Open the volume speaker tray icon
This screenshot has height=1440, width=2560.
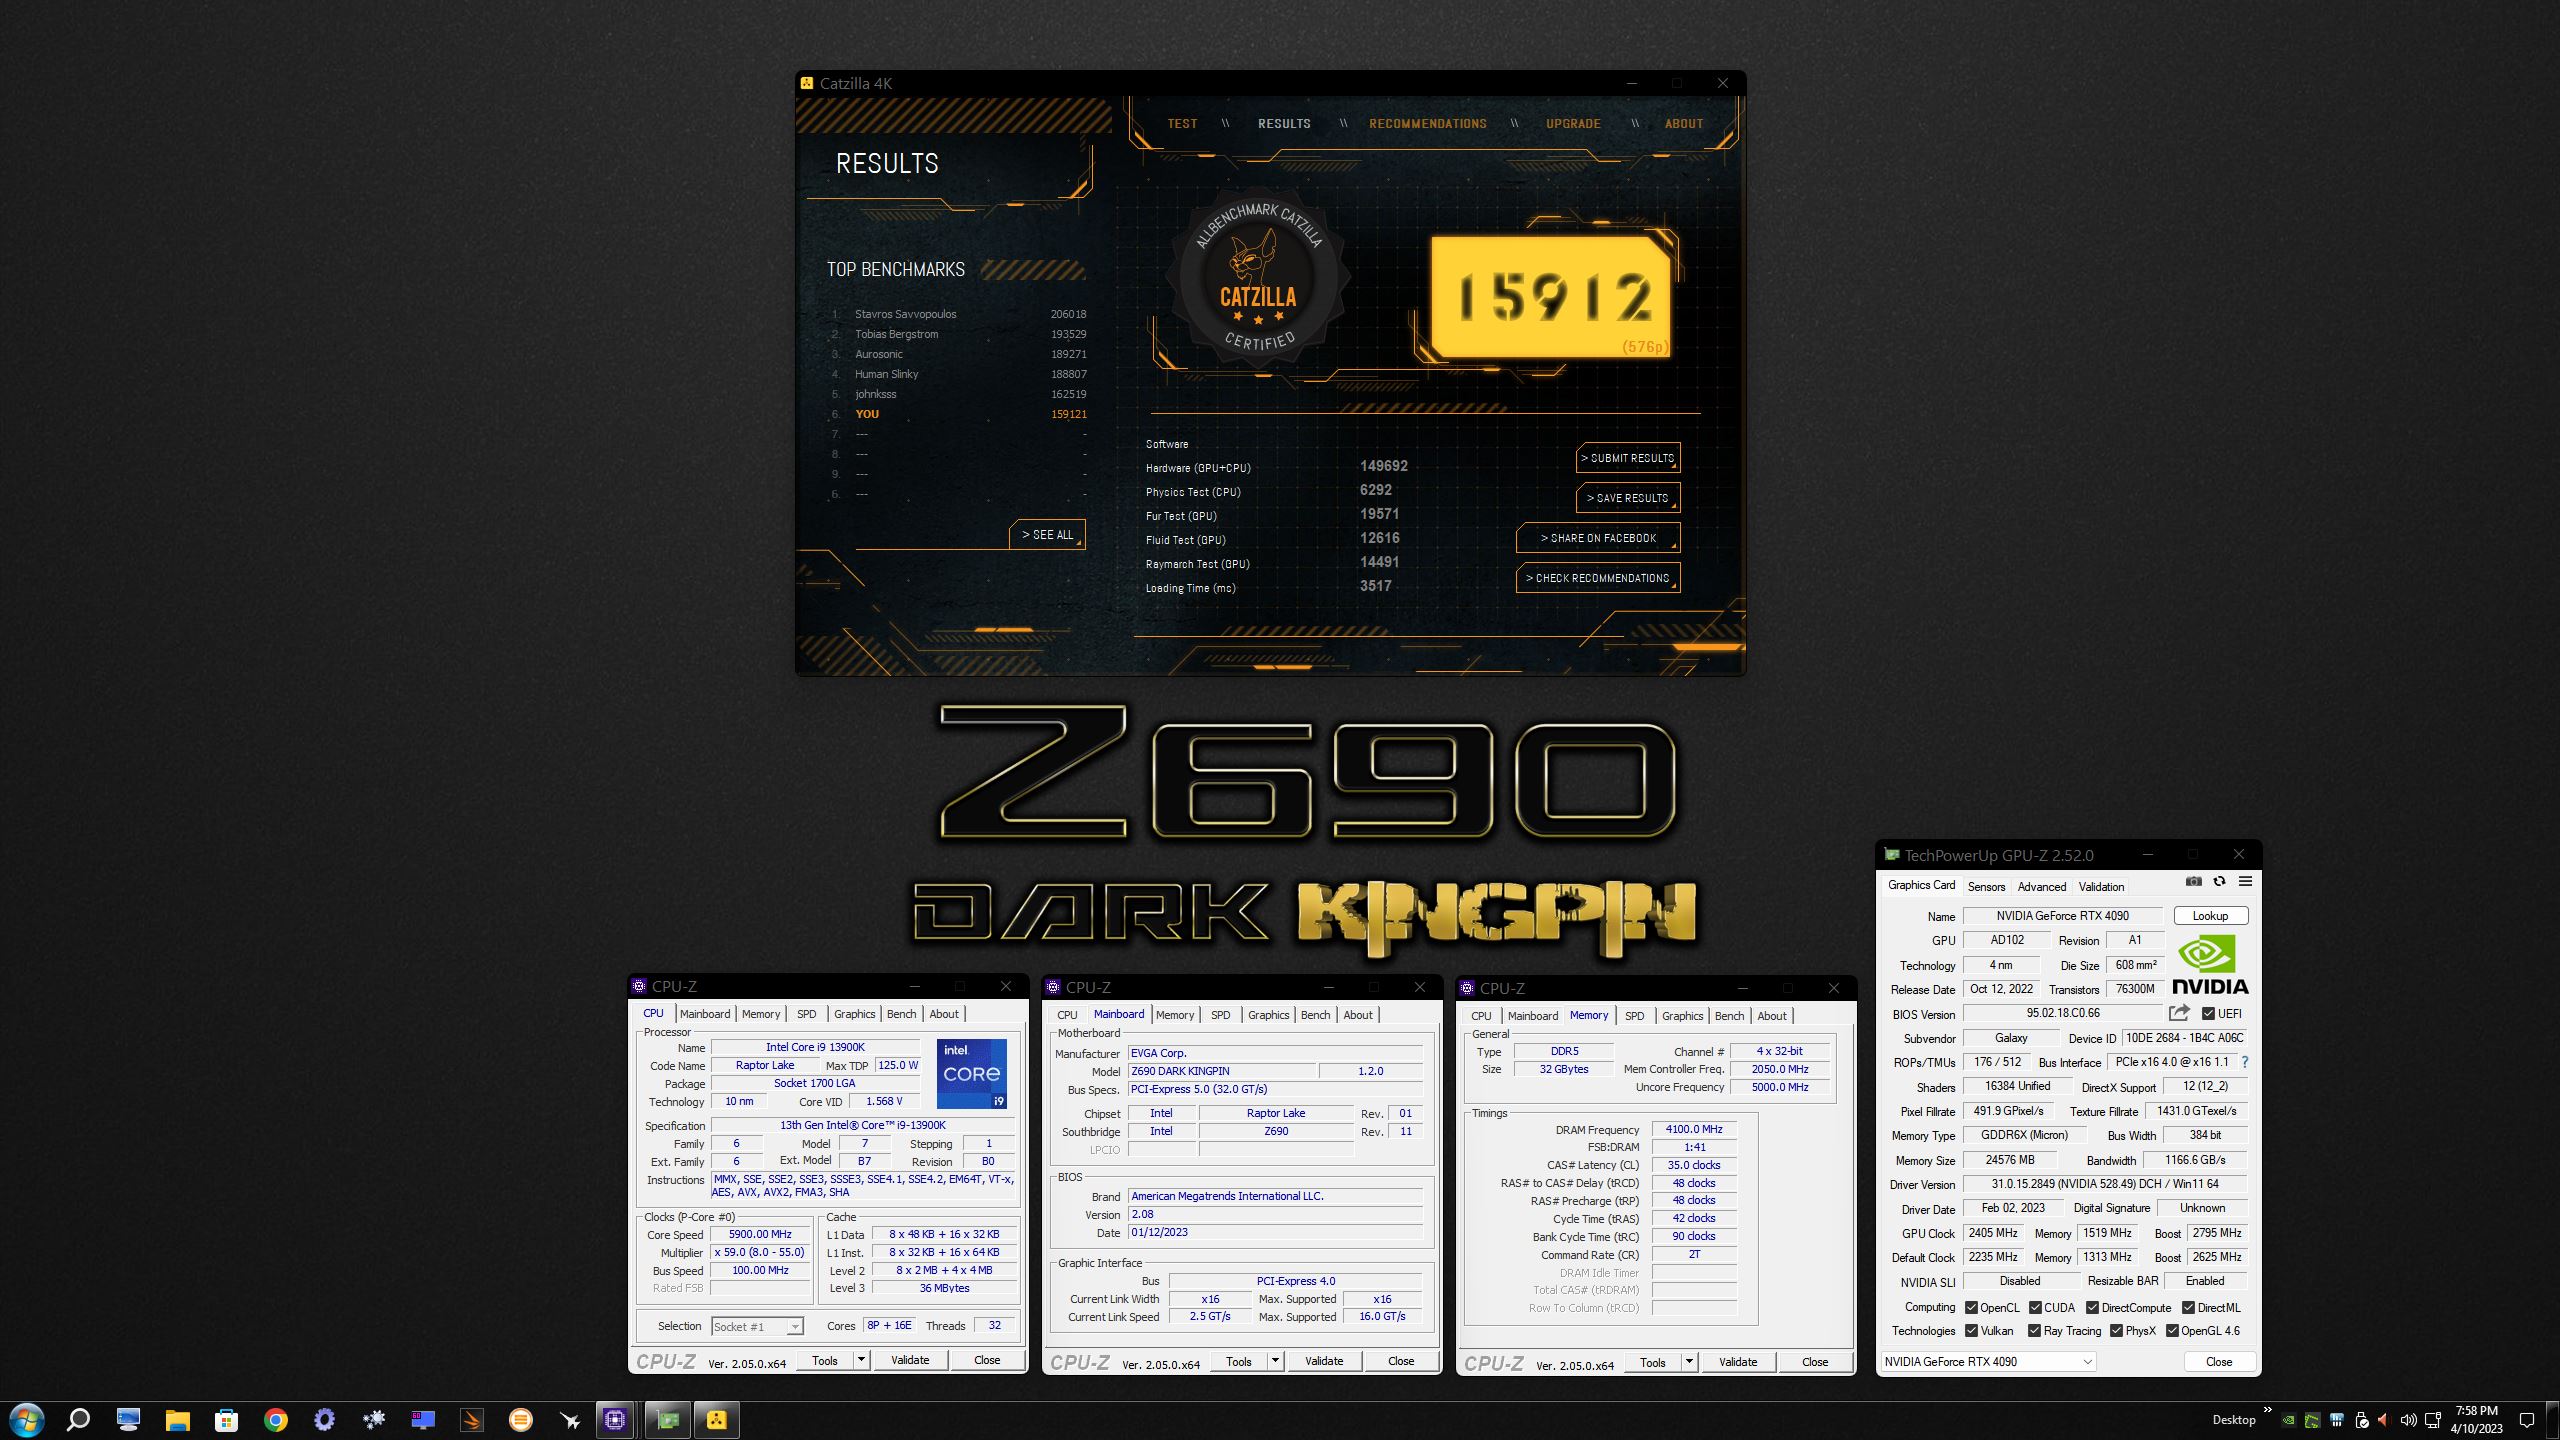(x=2408, y=1420)
